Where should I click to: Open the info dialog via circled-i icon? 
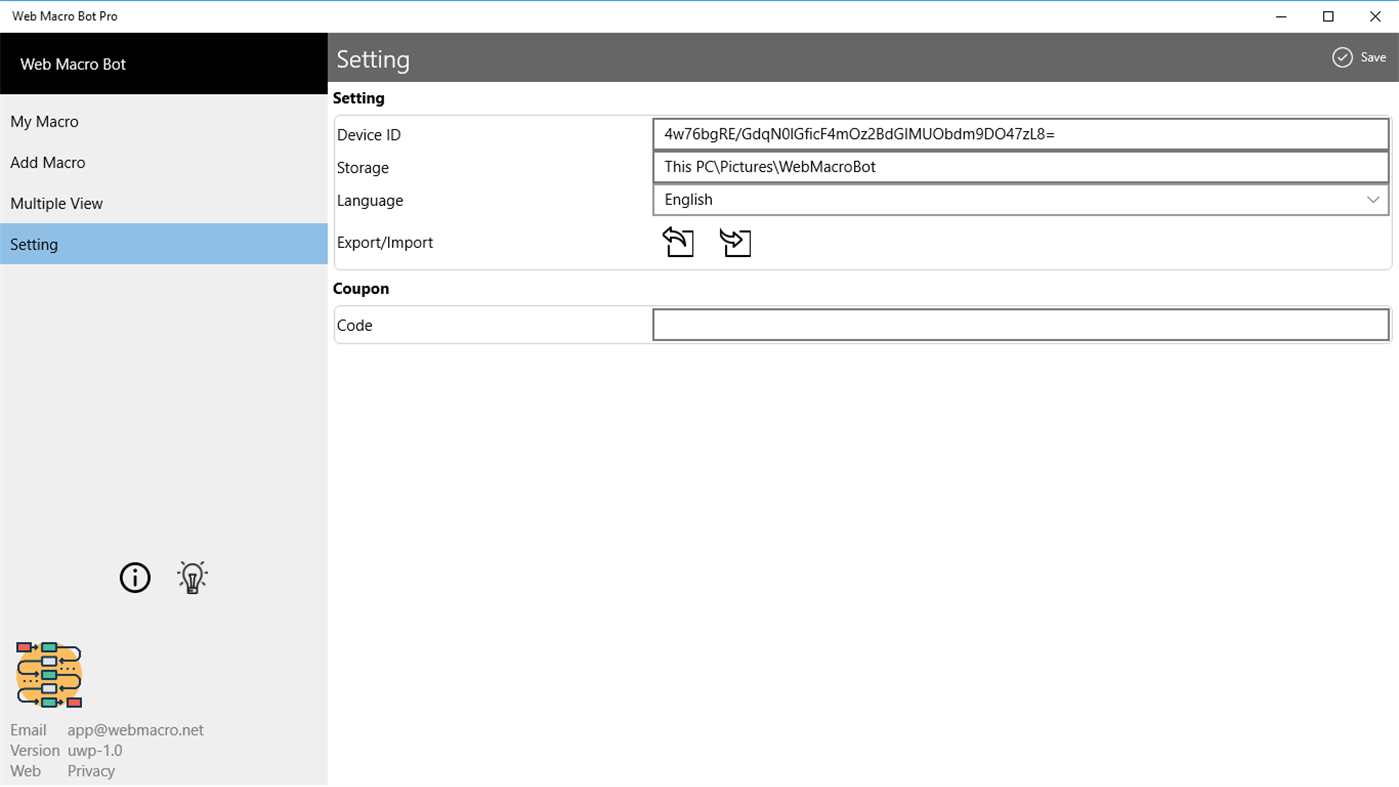[134, 577]
